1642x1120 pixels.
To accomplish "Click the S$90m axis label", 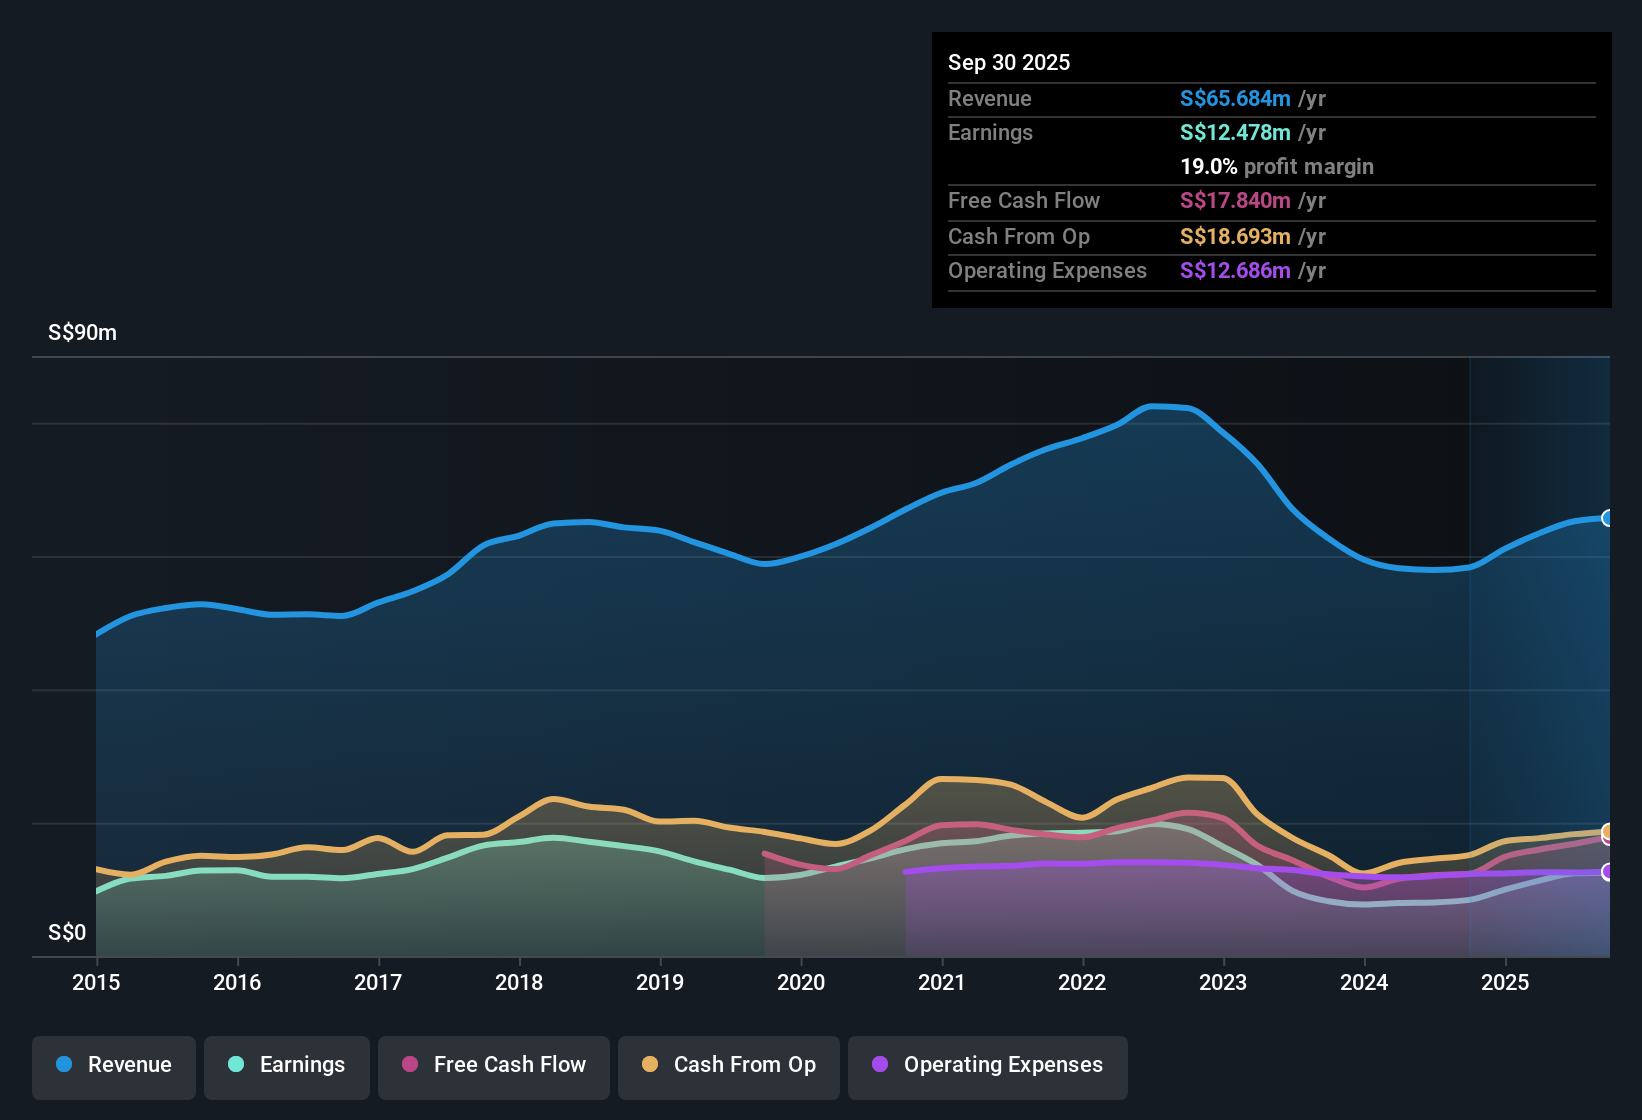I will 81,332.
